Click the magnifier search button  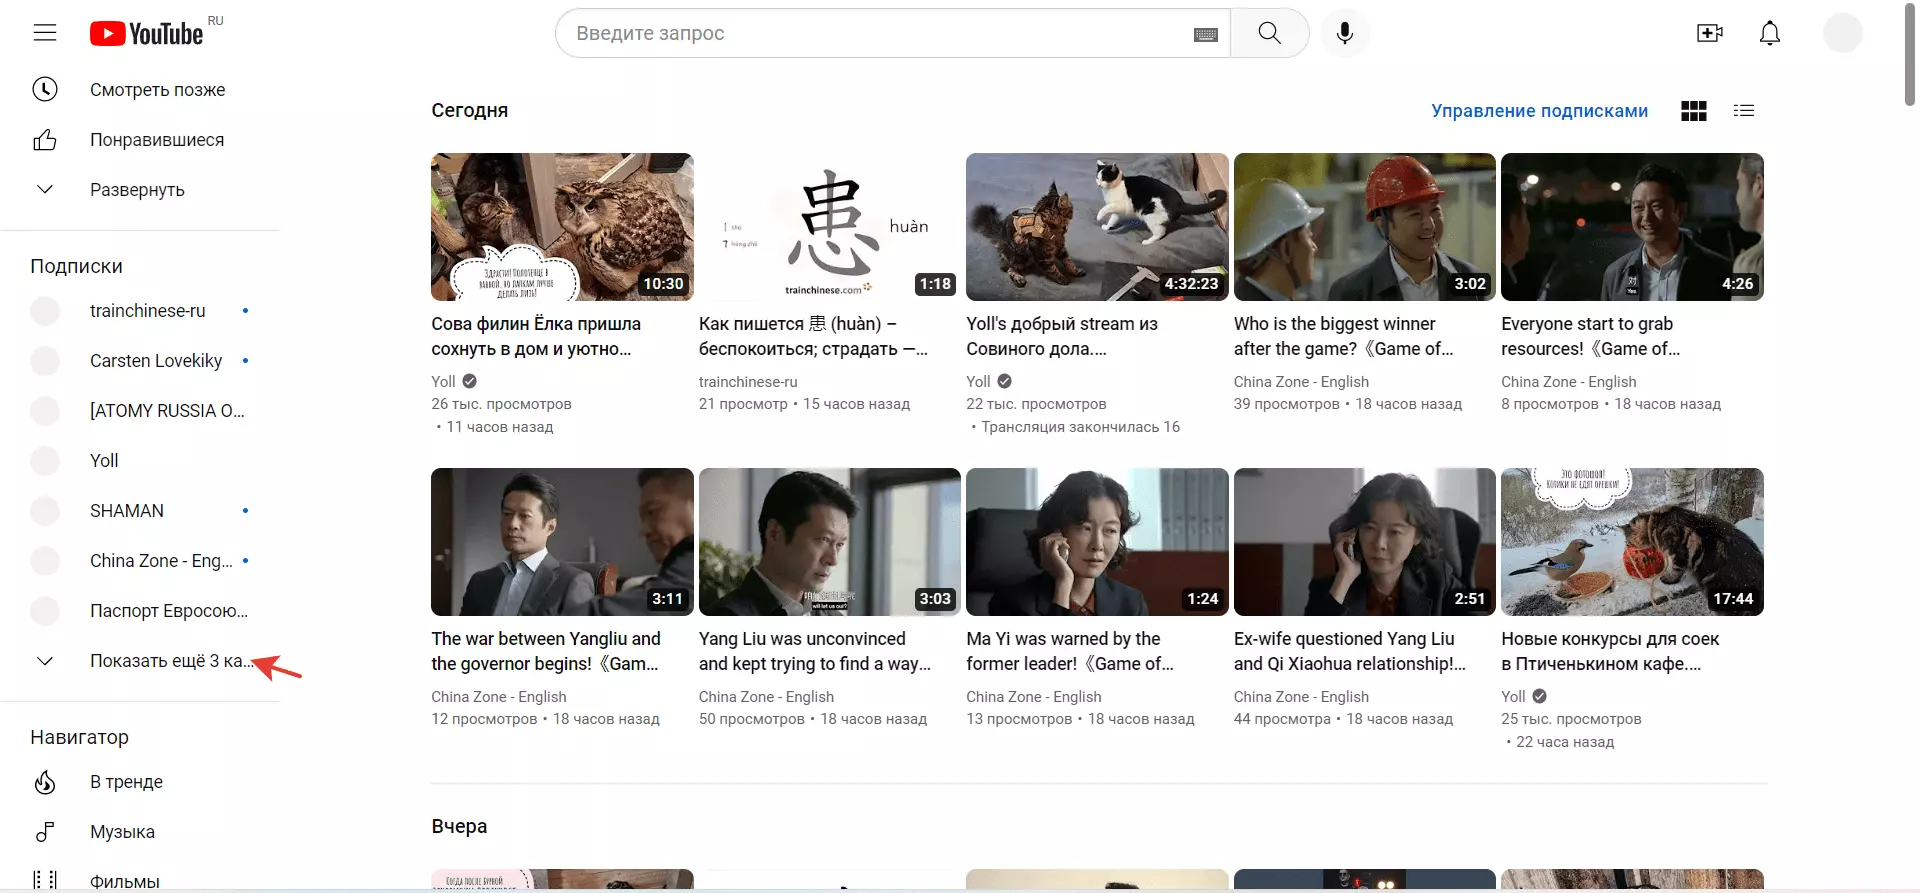click(x=1270, y=33)
